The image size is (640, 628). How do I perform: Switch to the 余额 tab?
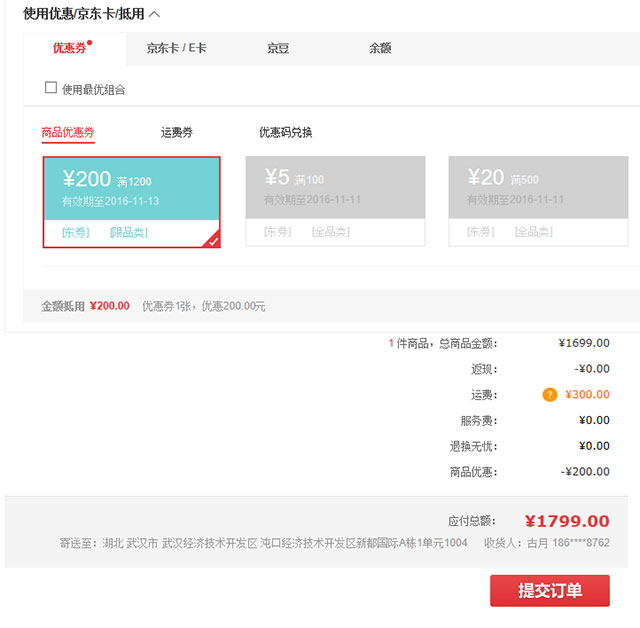coord(380,48)
